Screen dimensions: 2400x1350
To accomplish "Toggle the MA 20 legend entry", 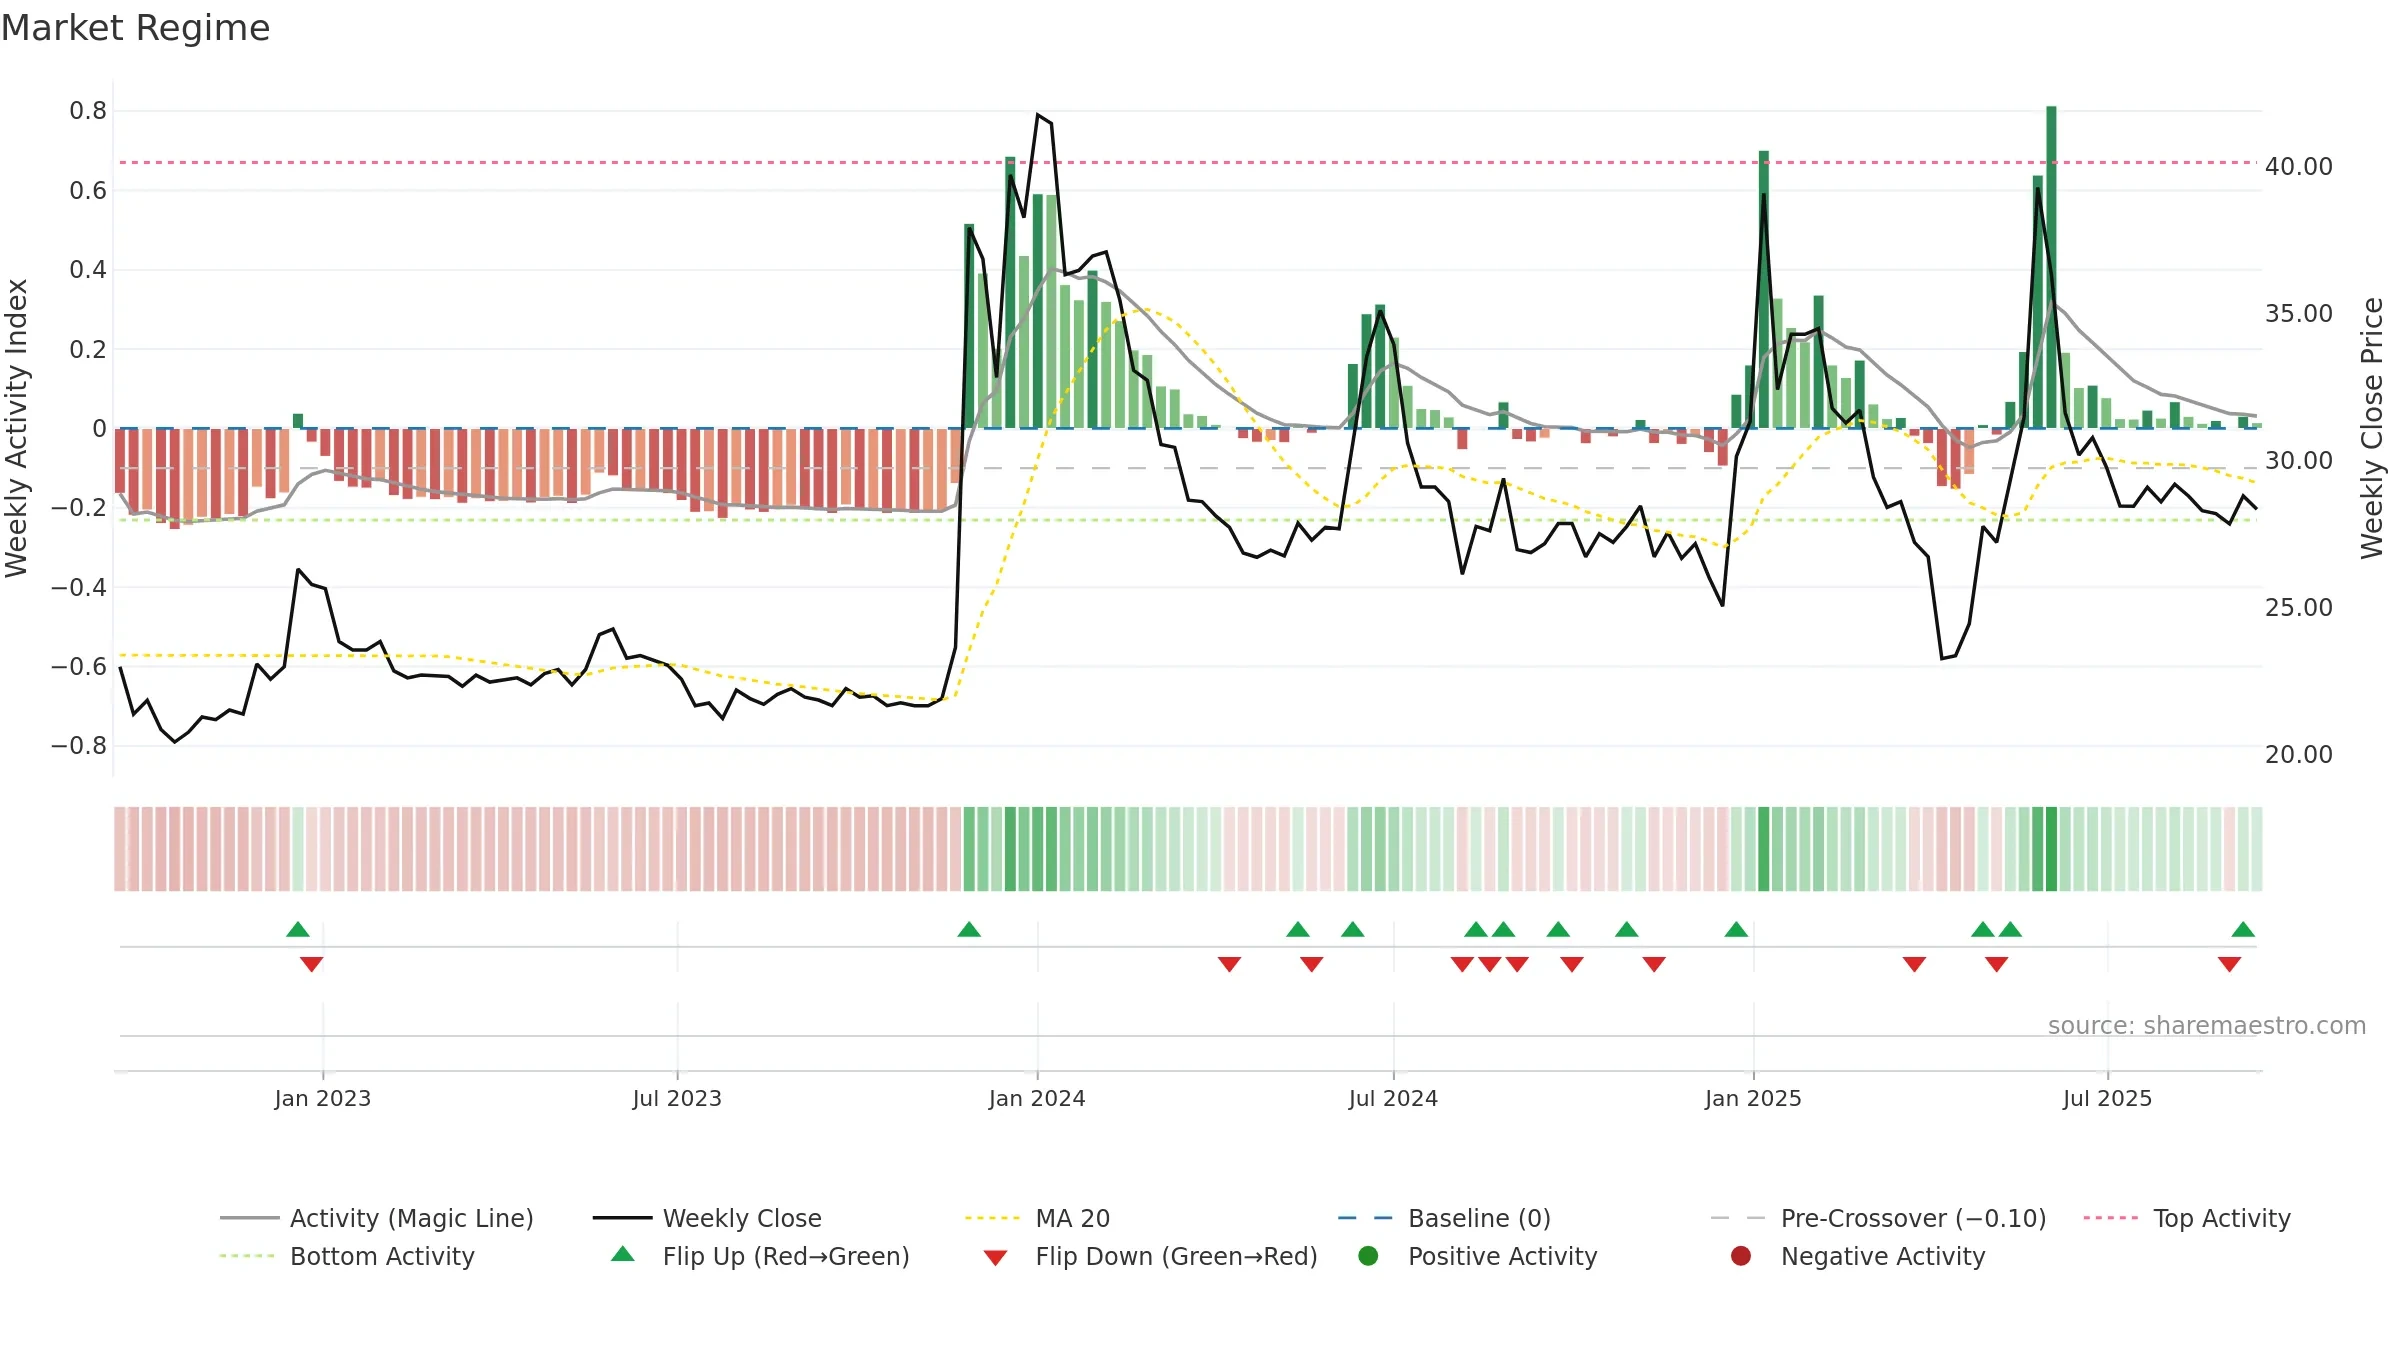I will click(1037, 1218).
